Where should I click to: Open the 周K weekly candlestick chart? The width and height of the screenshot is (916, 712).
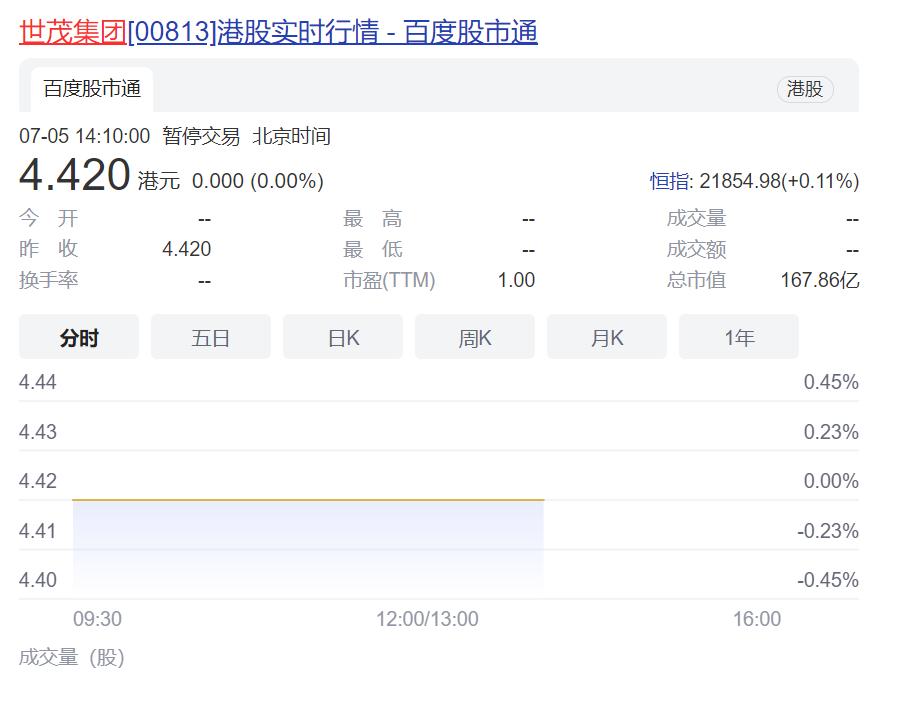[x=474, y=337]
